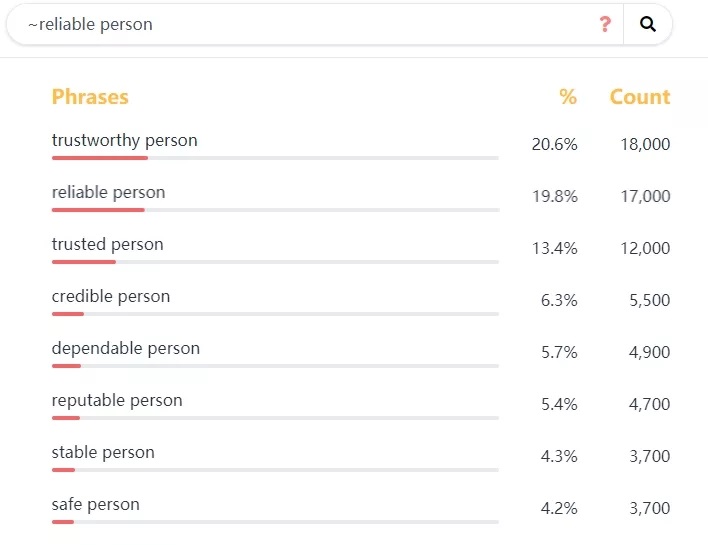Sort by the % column header
This screenshot has width=708, height=545.
pos(568,97)
